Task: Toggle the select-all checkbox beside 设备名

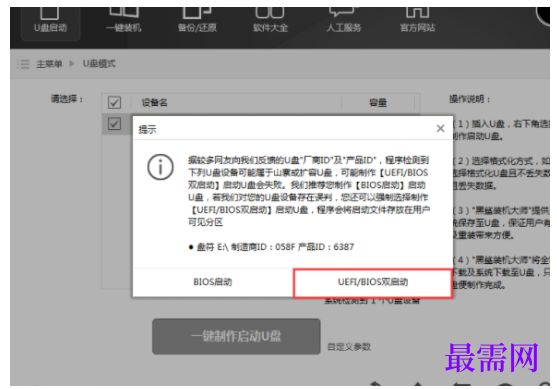Action: (x=114, y=103)
